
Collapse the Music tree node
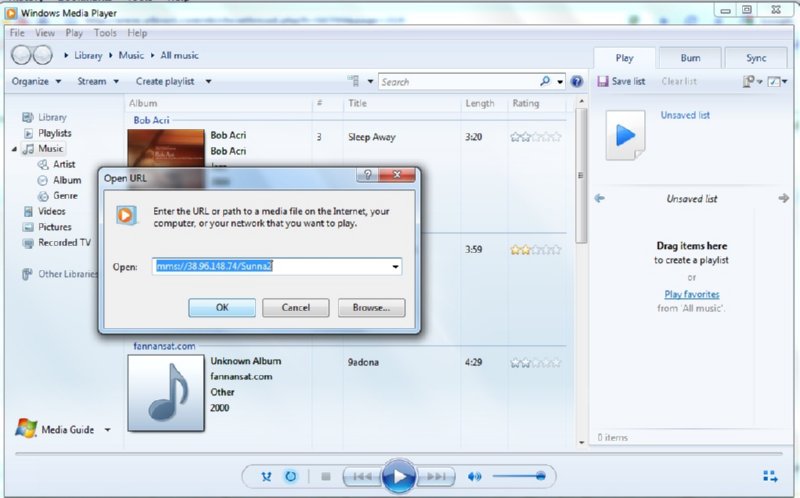pyautogui.click(x=14, y=149)
